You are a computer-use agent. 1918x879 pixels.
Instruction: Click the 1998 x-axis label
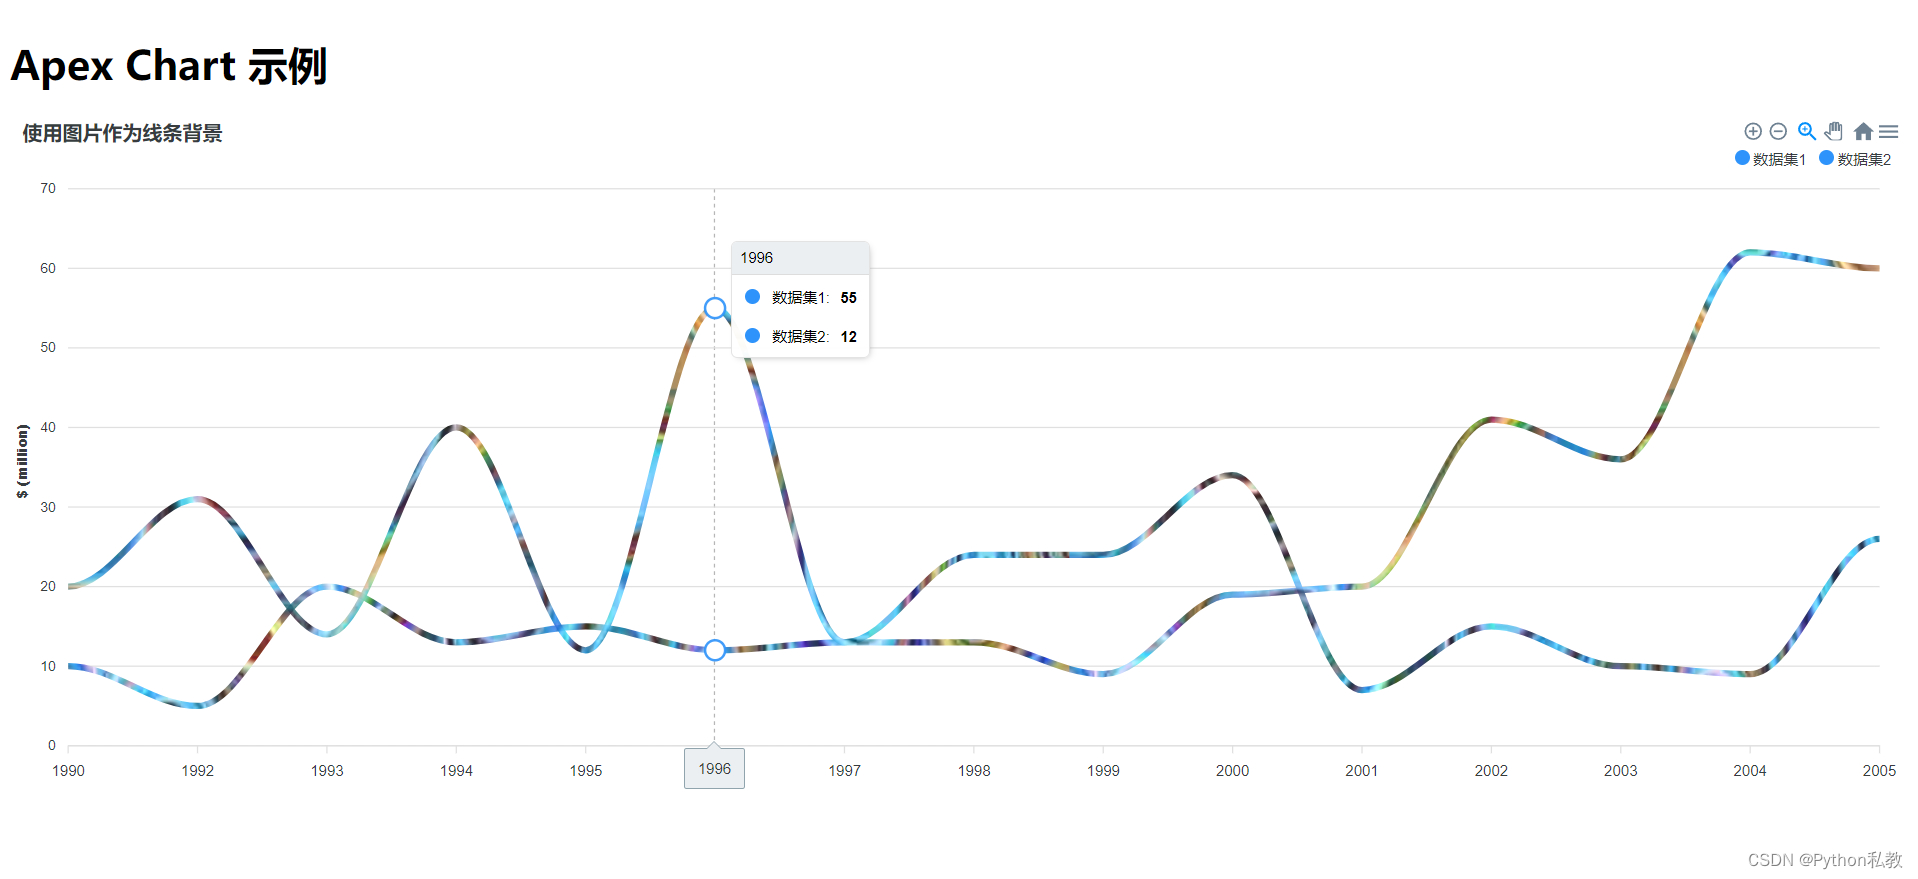coord(974,770)
